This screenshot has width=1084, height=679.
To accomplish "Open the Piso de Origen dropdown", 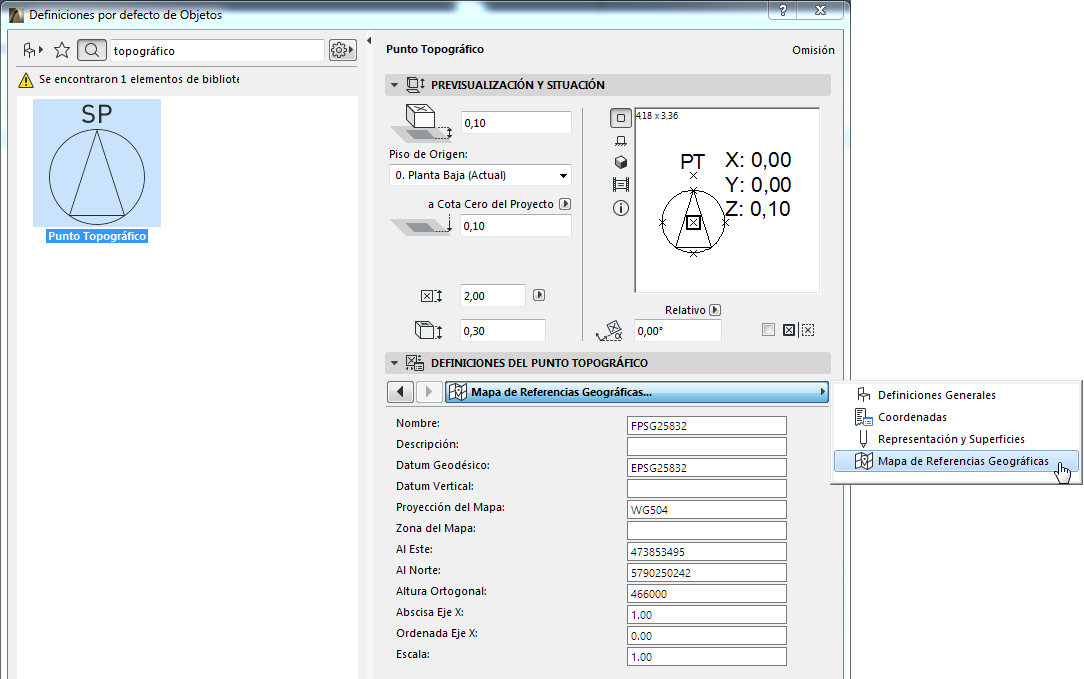I will [480, 175].
